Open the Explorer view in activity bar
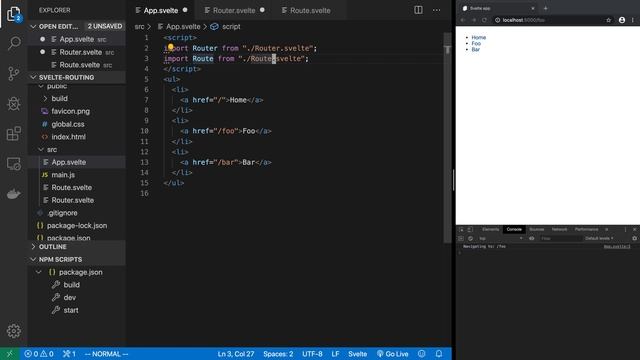The height and width of the screenshot is (360, 640). 14,14
